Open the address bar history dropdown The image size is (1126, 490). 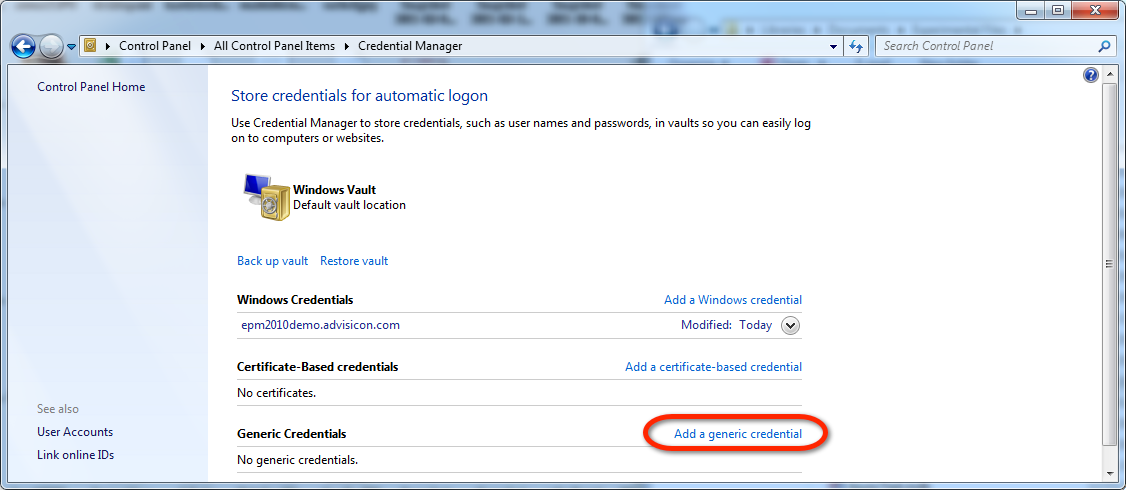click(x=833, y=46)
